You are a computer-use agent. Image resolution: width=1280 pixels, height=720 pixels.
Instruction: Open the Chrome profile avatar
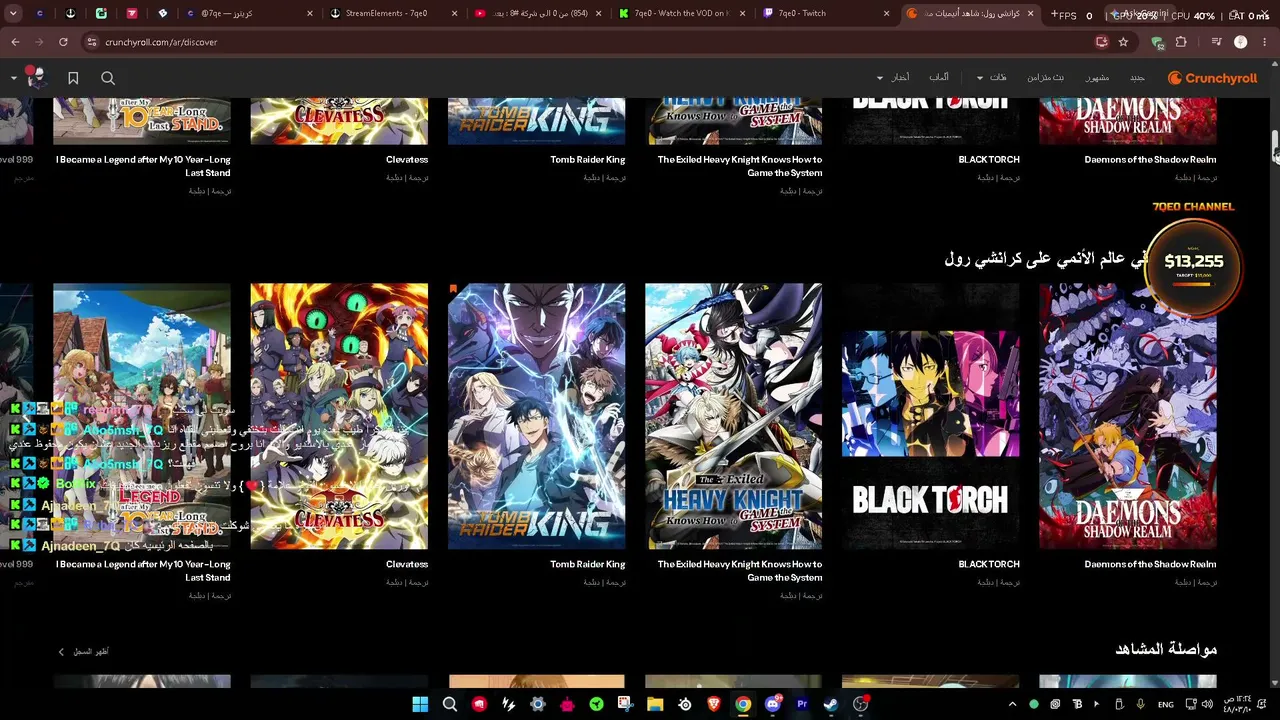[x=1241, y=42]
